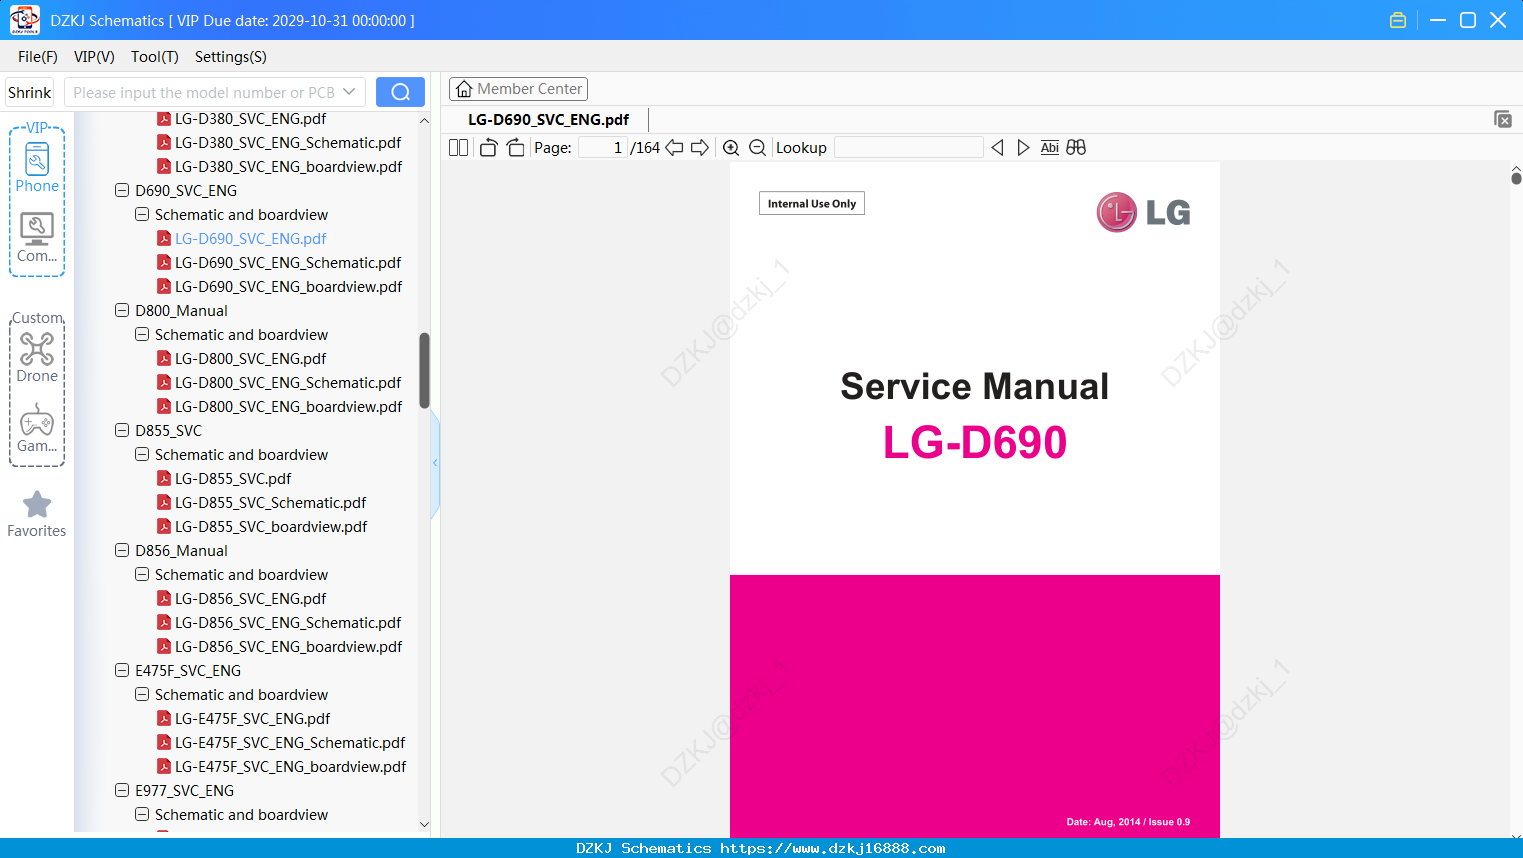Collapse the D856_Manual folder

[x=122, y=550]
